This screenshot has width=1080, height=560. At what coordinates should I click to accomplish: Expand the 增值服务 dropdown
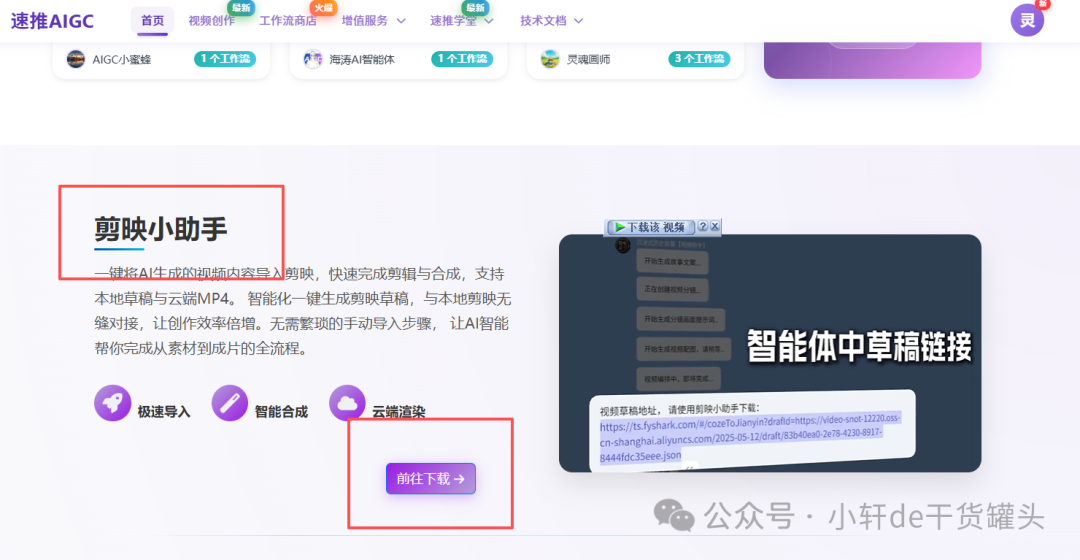tap(373, 21)
